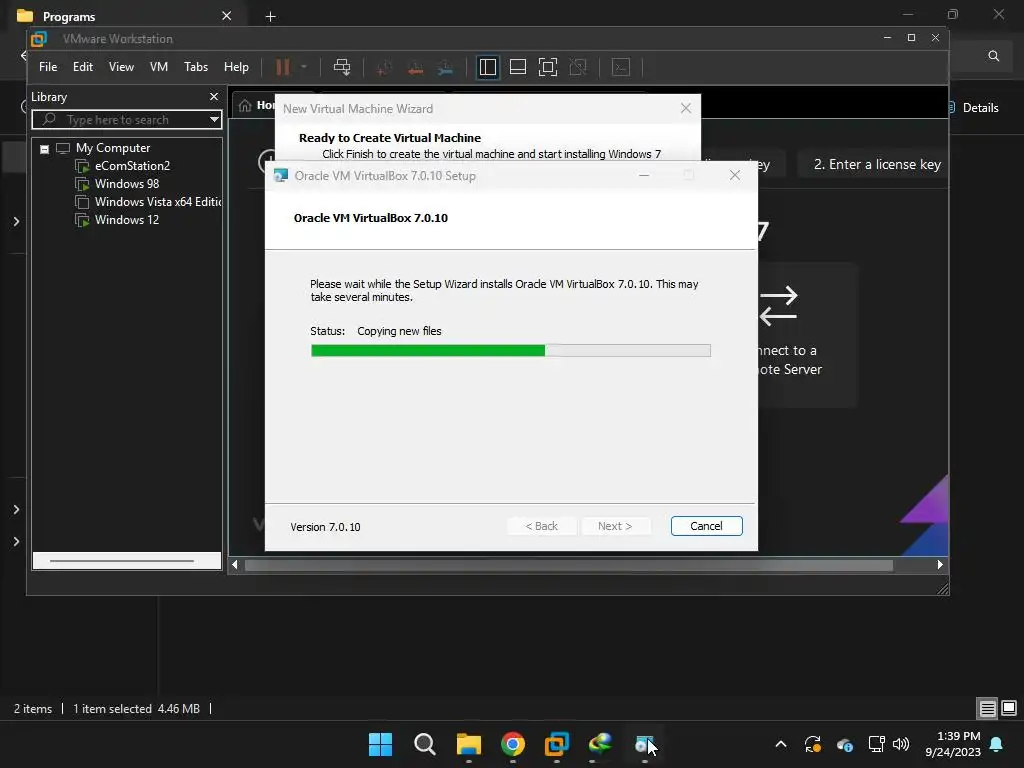Switch File Explorer to details list view

tap(987, 709)
